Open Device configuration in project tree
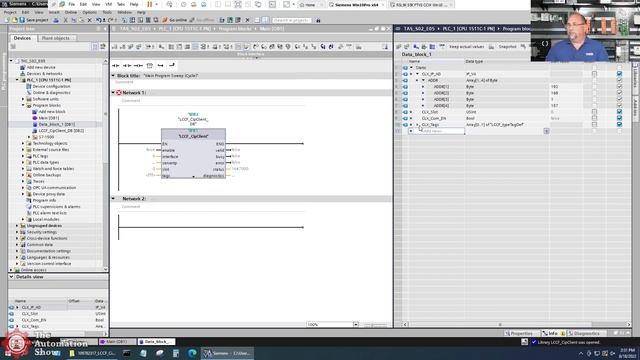Image resolution: width=640 pixels, height=360 pixels. [x=51, y=86]
